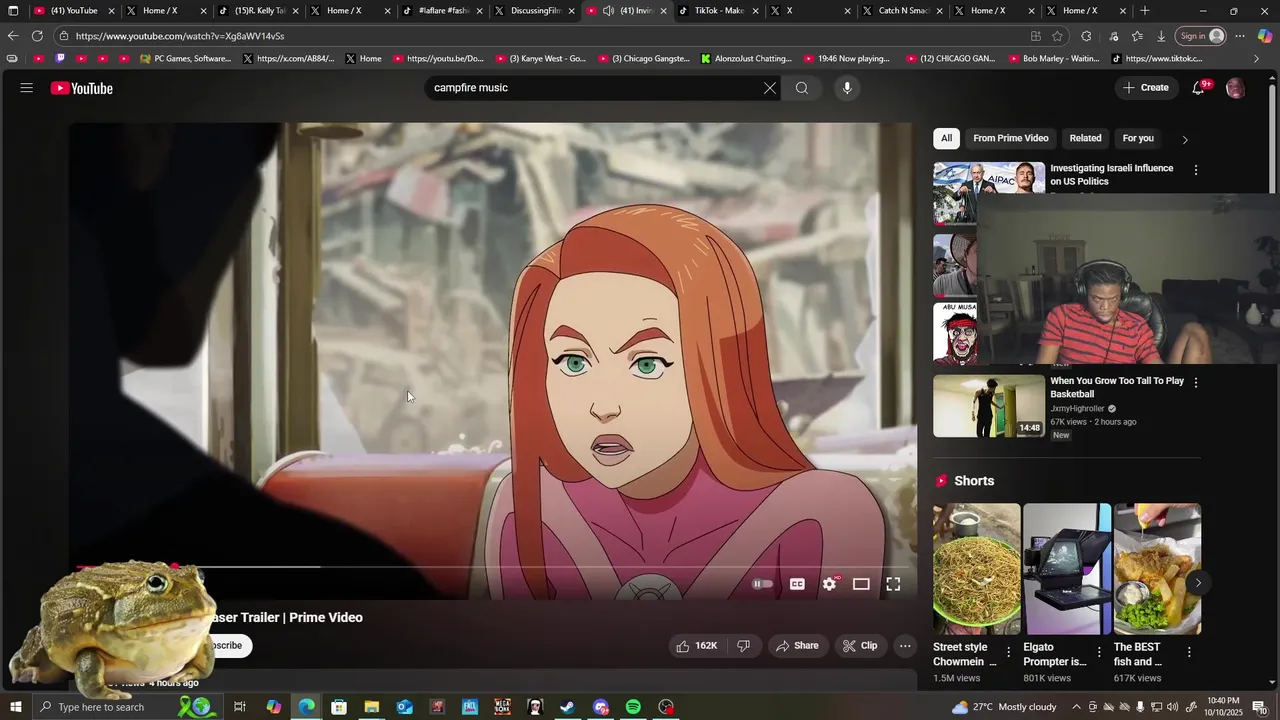Screen dimensions: 1280x720
Task: Select the All filter chip
Action: [946, 138]
